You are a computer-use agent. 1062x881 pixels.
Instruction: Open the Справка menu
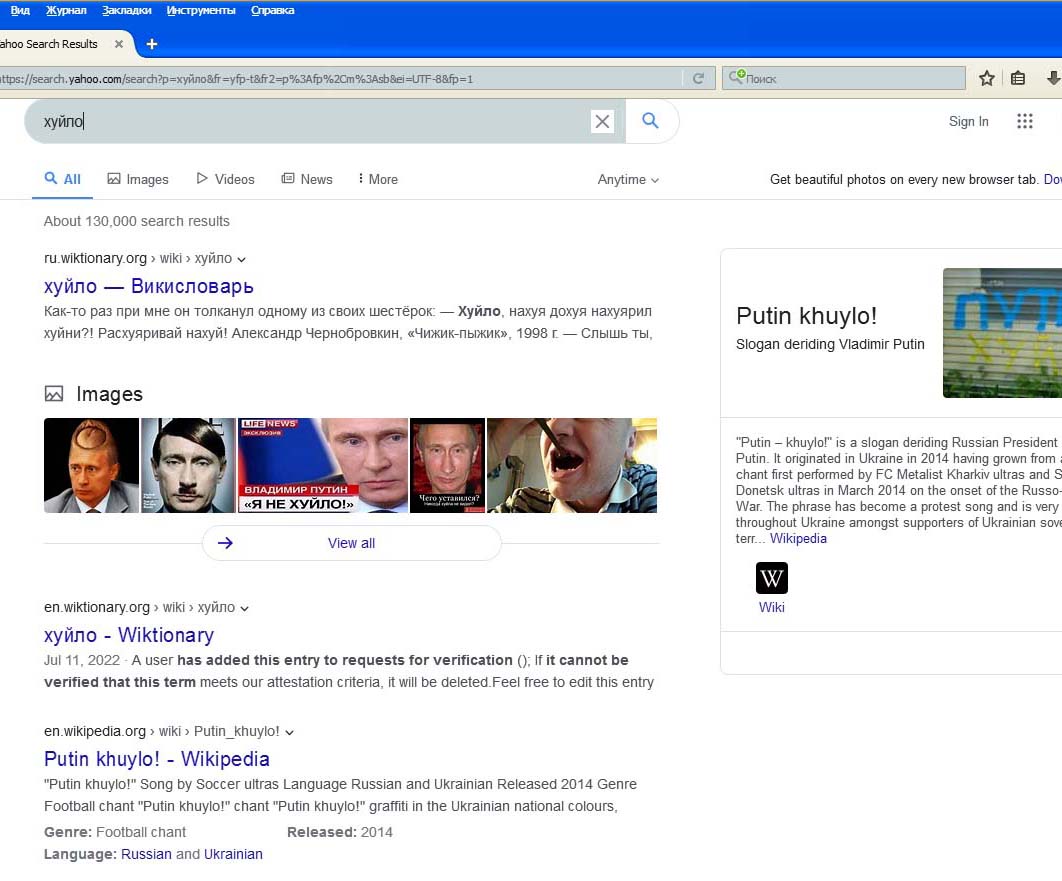pos(272,10)
